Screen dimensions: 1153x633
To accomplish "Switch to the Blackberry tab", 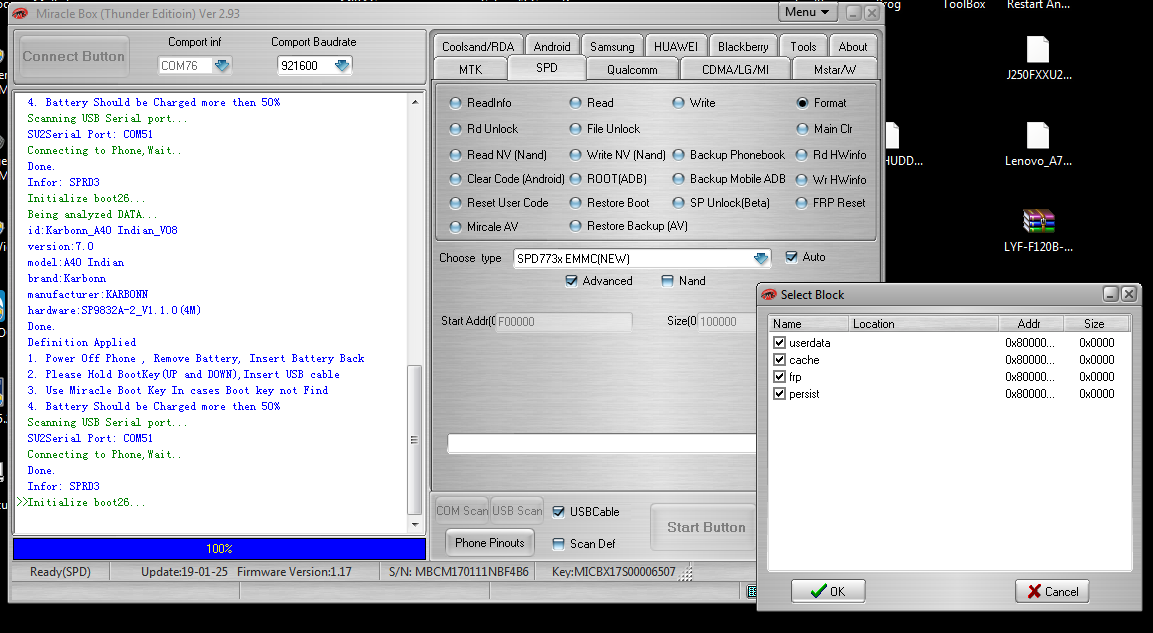I will tap(743, 46).
